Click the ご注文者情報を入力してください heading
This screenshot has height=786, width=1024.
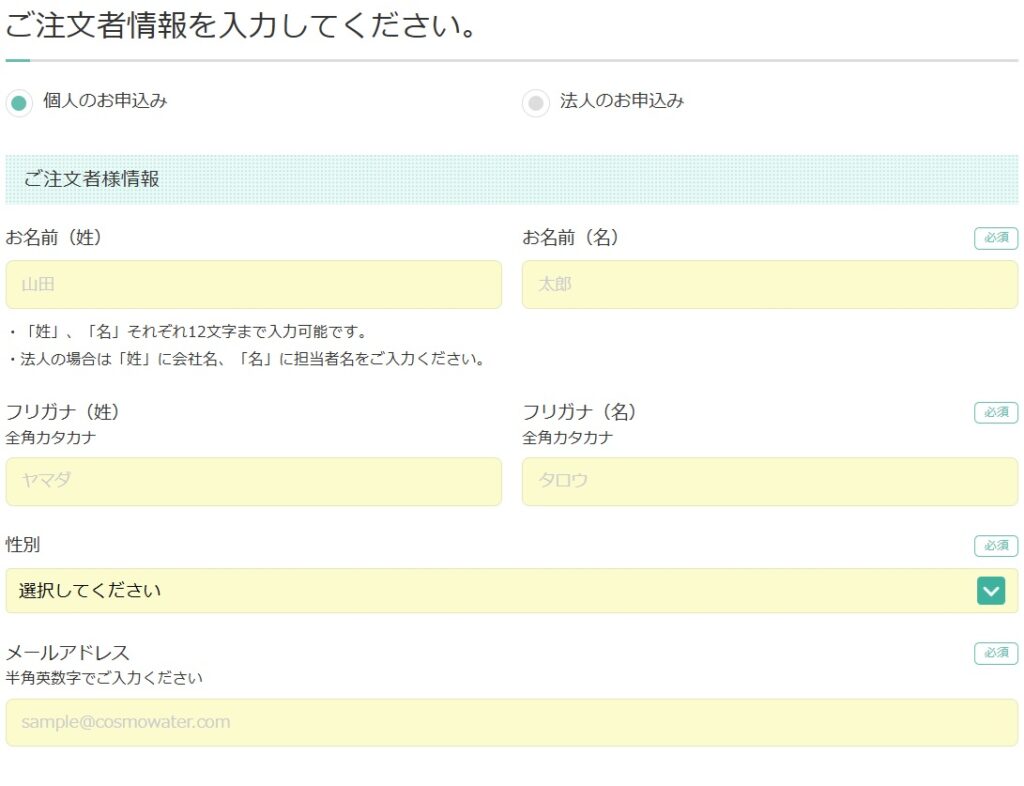[x=240, y=25]
